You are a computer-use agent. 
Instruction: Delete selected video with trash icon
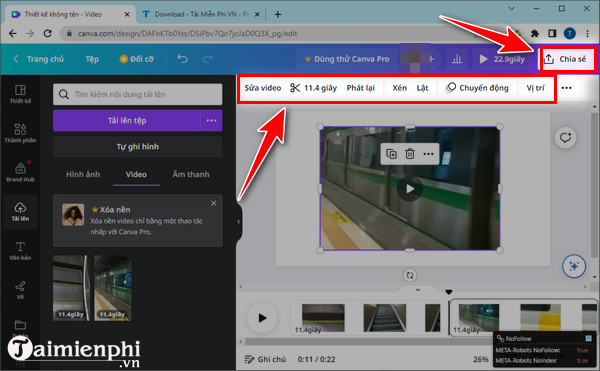pos(410,154)
